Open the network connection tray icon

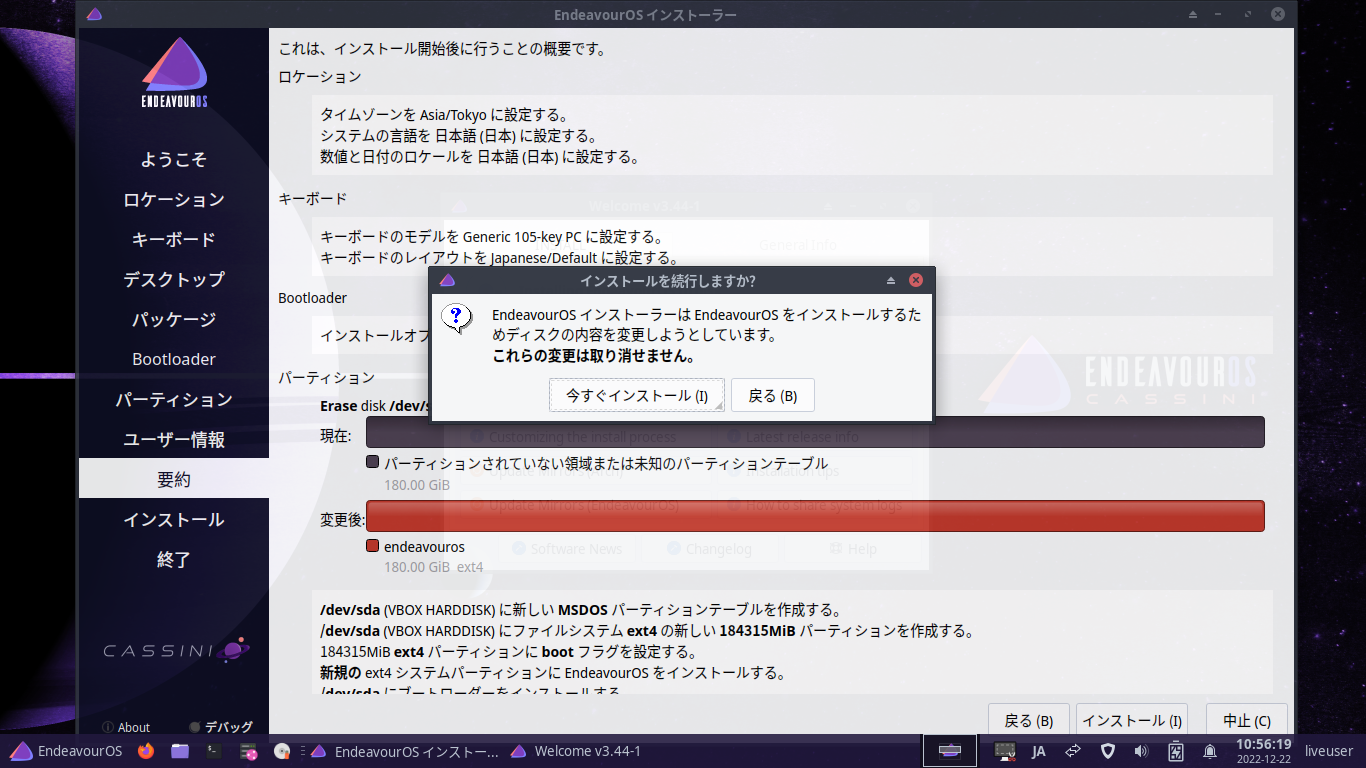[1073, 751]
